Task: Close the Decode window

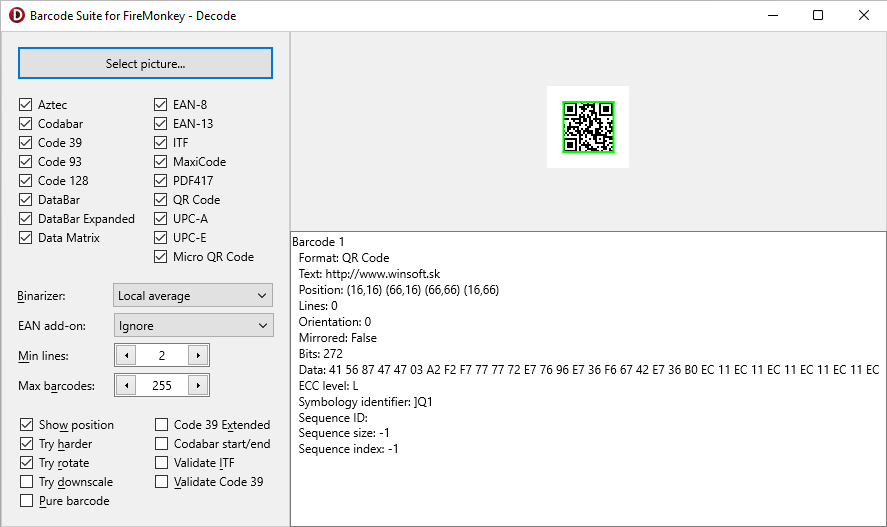Action: [863, 15]
